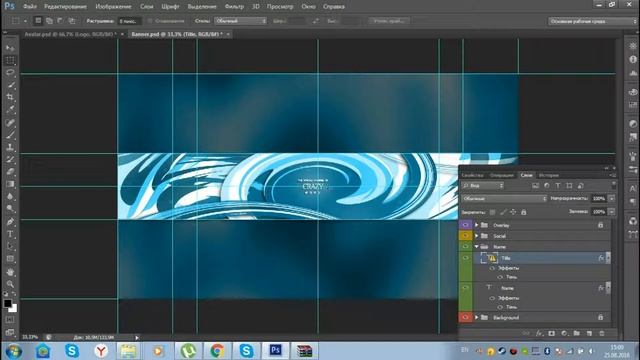
Task: Click the foreground color swatch
Action: coord(7,303)
